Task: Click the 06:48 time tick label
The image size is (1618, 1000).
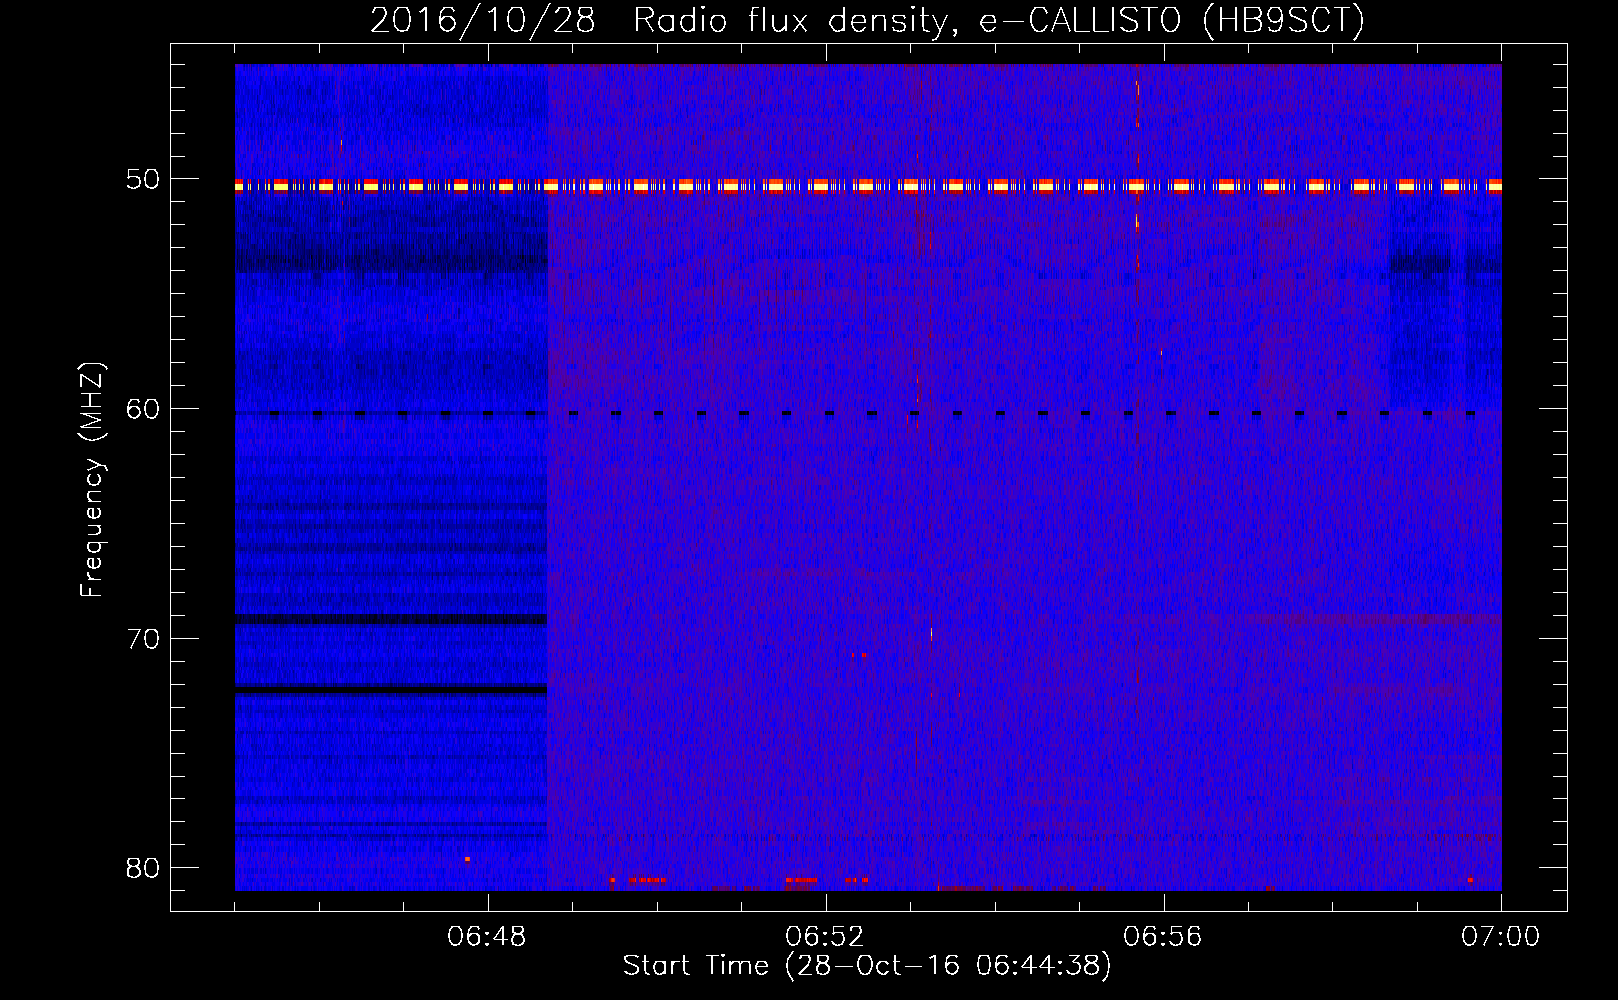Action: 487,937
